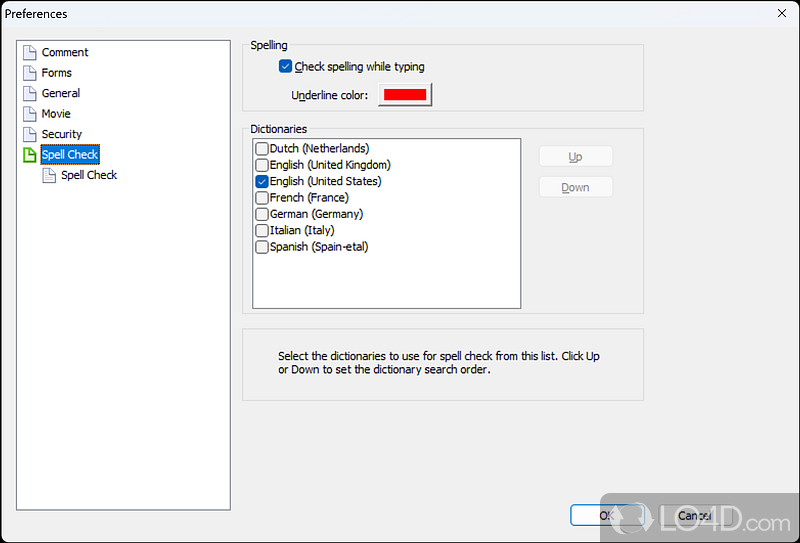800x543 pixels.
Task: Open the Comment preferences category
Action: tap(65, 53)
